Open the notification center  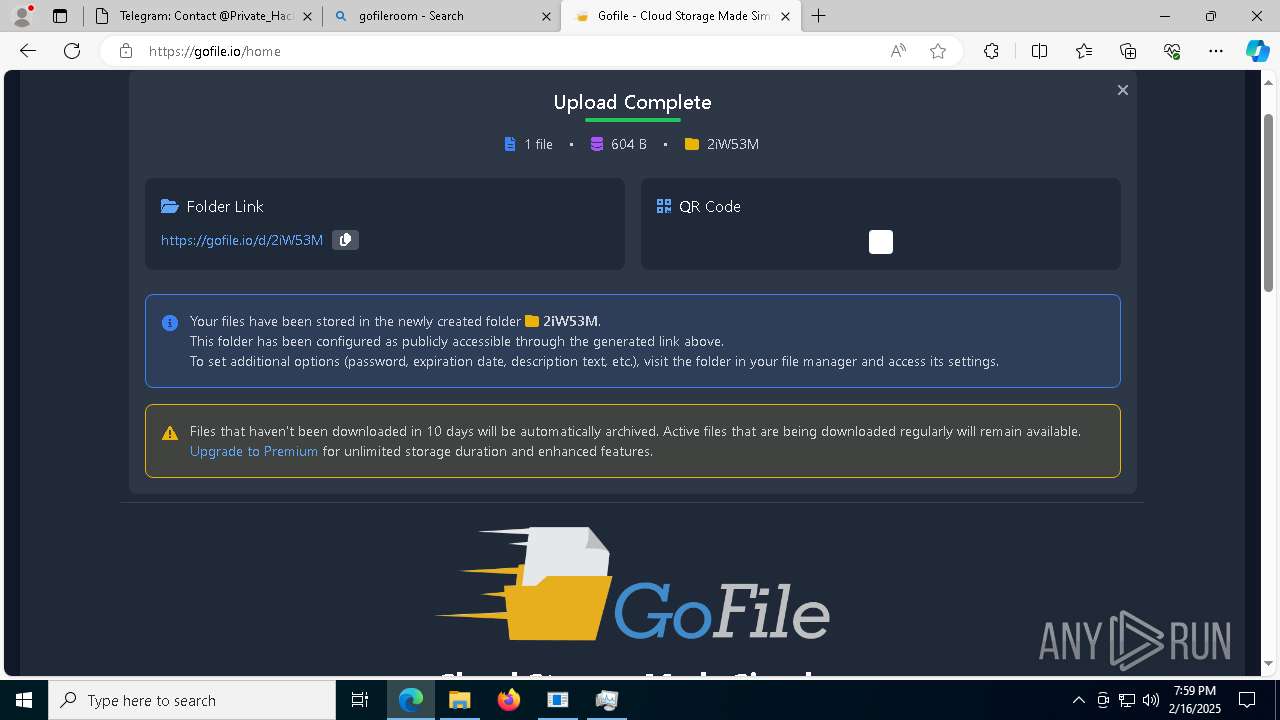(1247, 700)
